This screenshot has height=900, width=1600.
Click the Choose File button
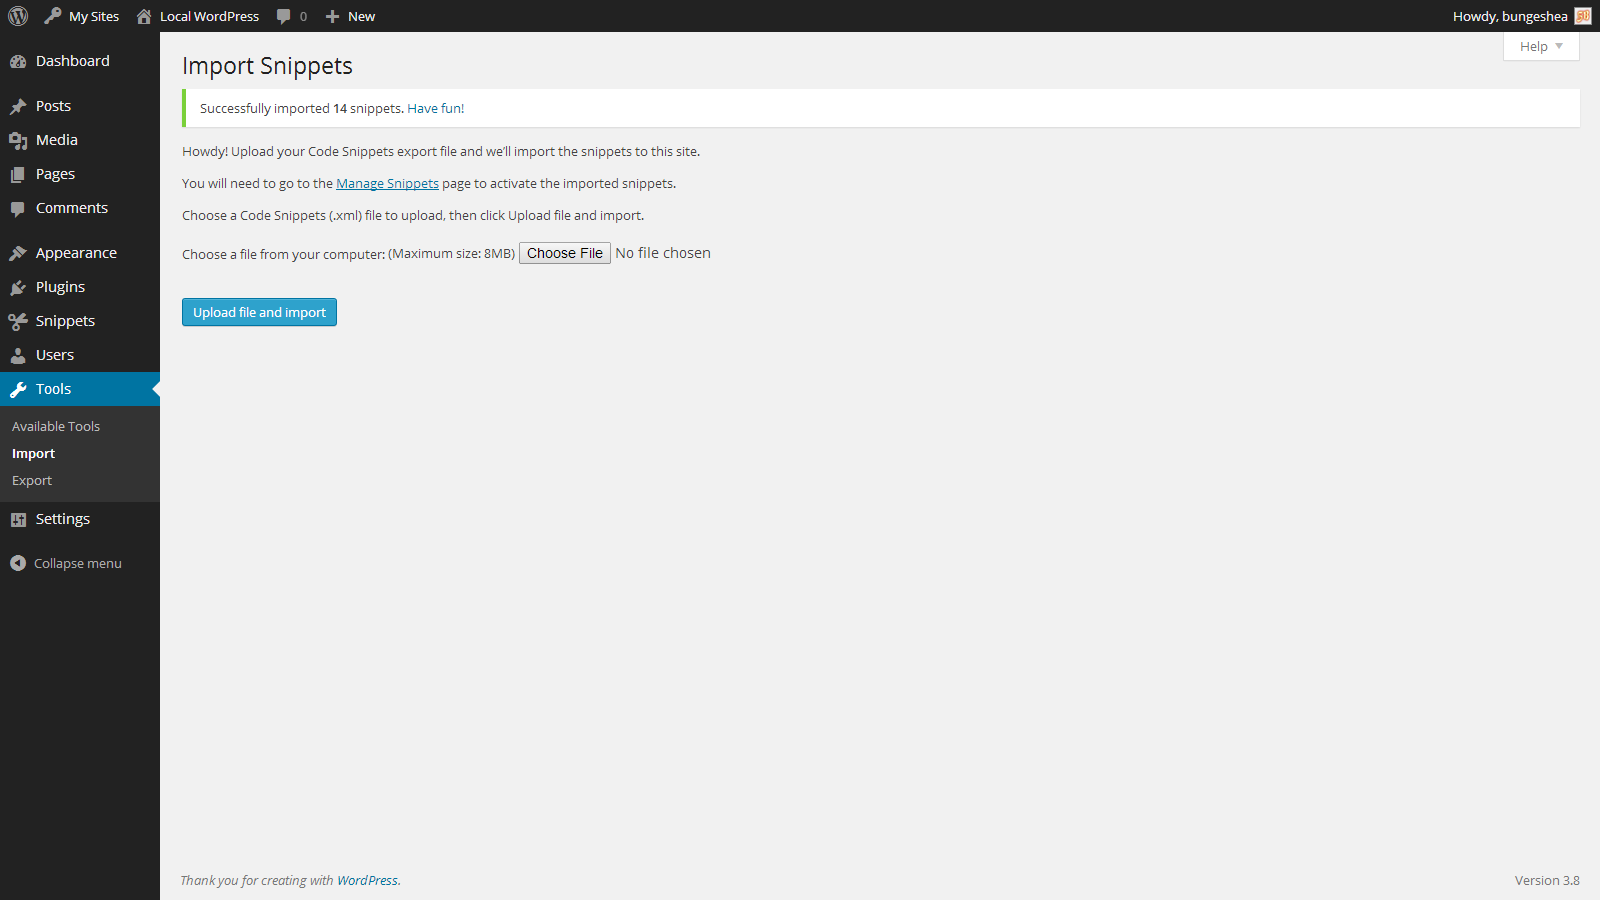tap(565, 253)
